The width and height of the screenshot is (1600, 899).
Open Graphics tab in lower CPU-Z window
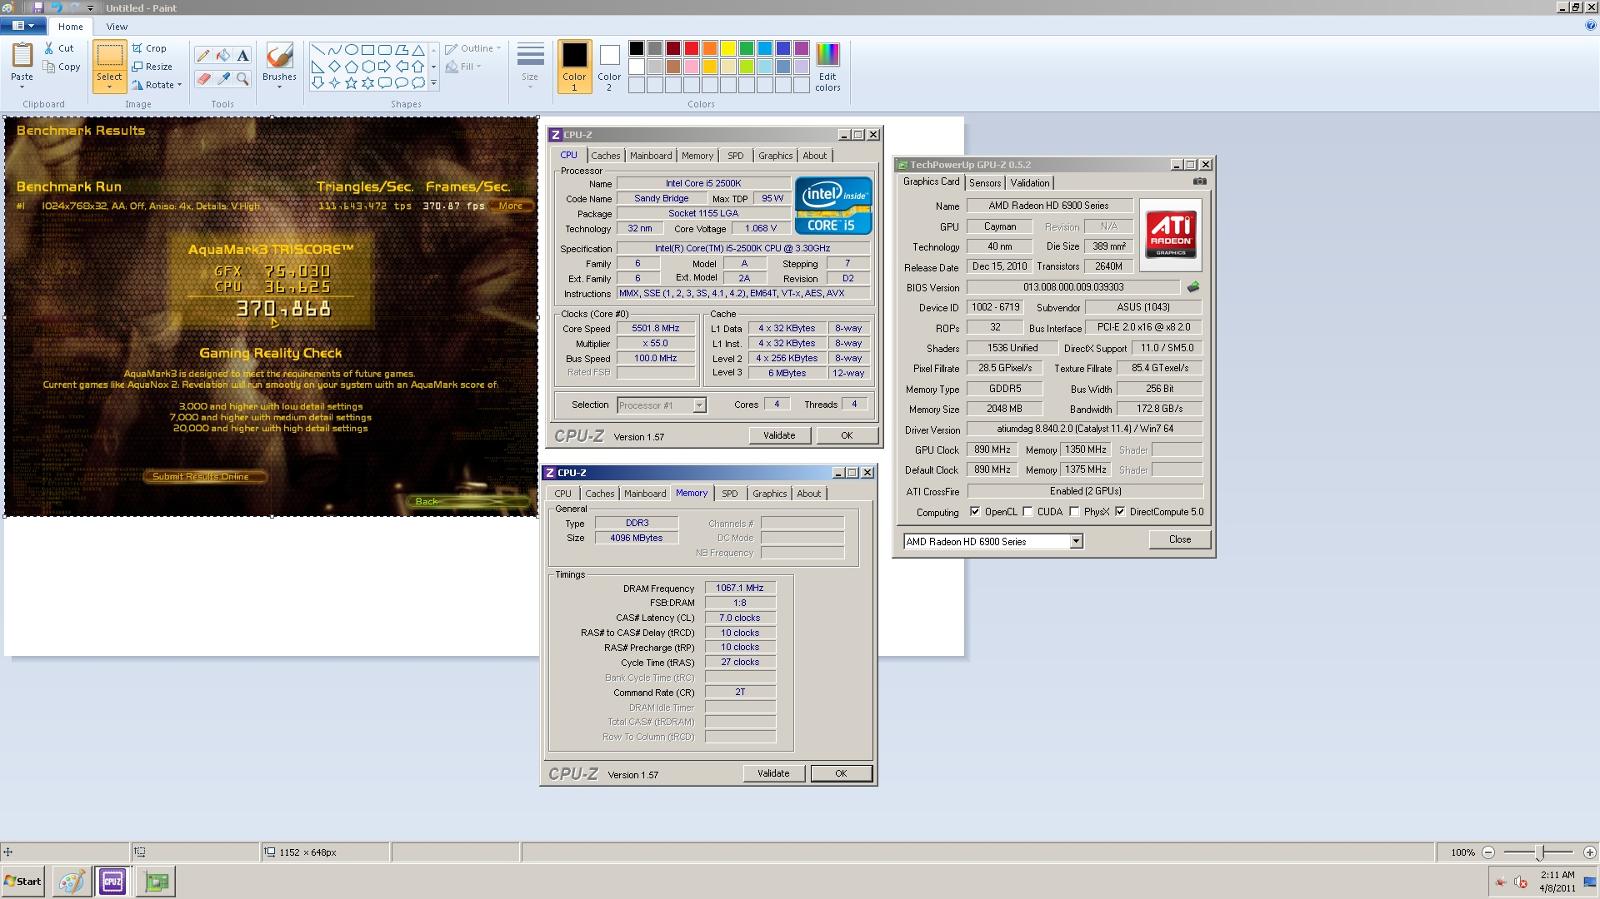[x=769, y=493]
